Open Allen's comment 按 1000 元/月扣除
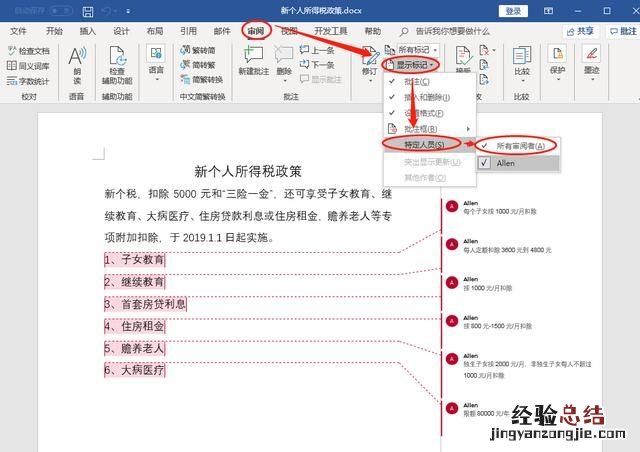640x452 pixels. pyautogui.click(x=487, y=288)
